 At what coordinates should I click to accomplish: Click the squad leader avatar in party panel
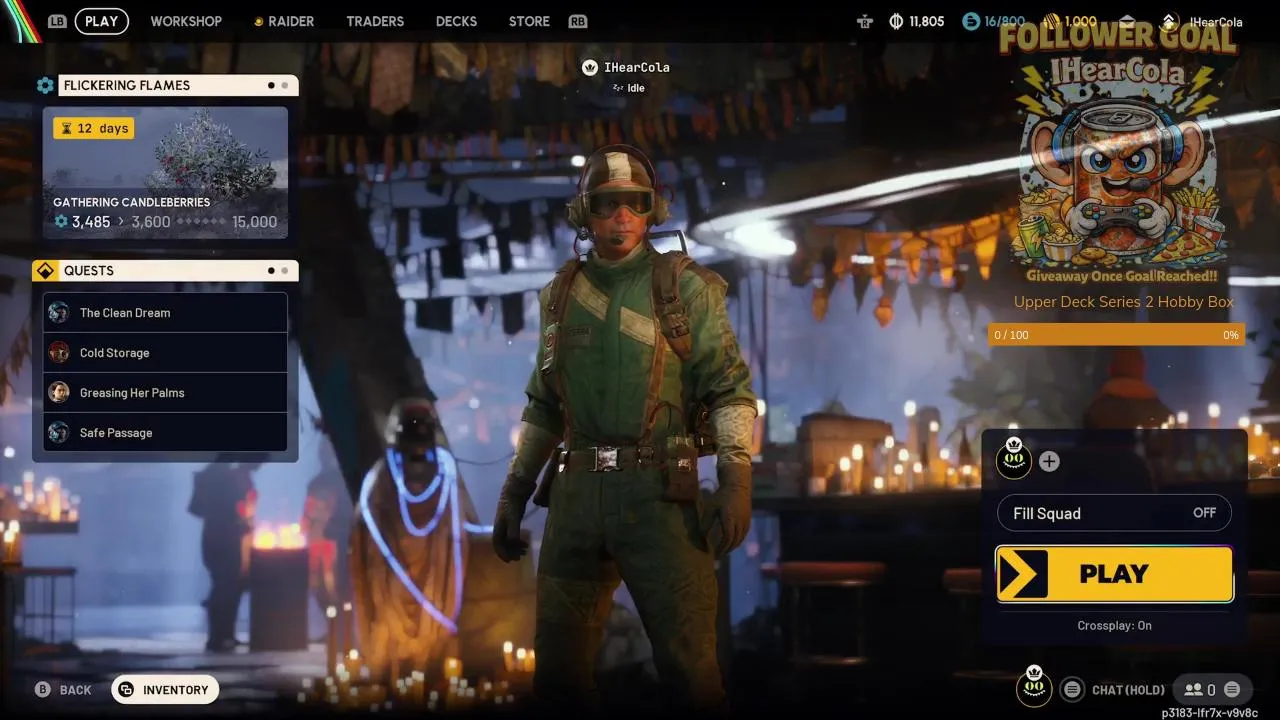(x=1014, y=459)
